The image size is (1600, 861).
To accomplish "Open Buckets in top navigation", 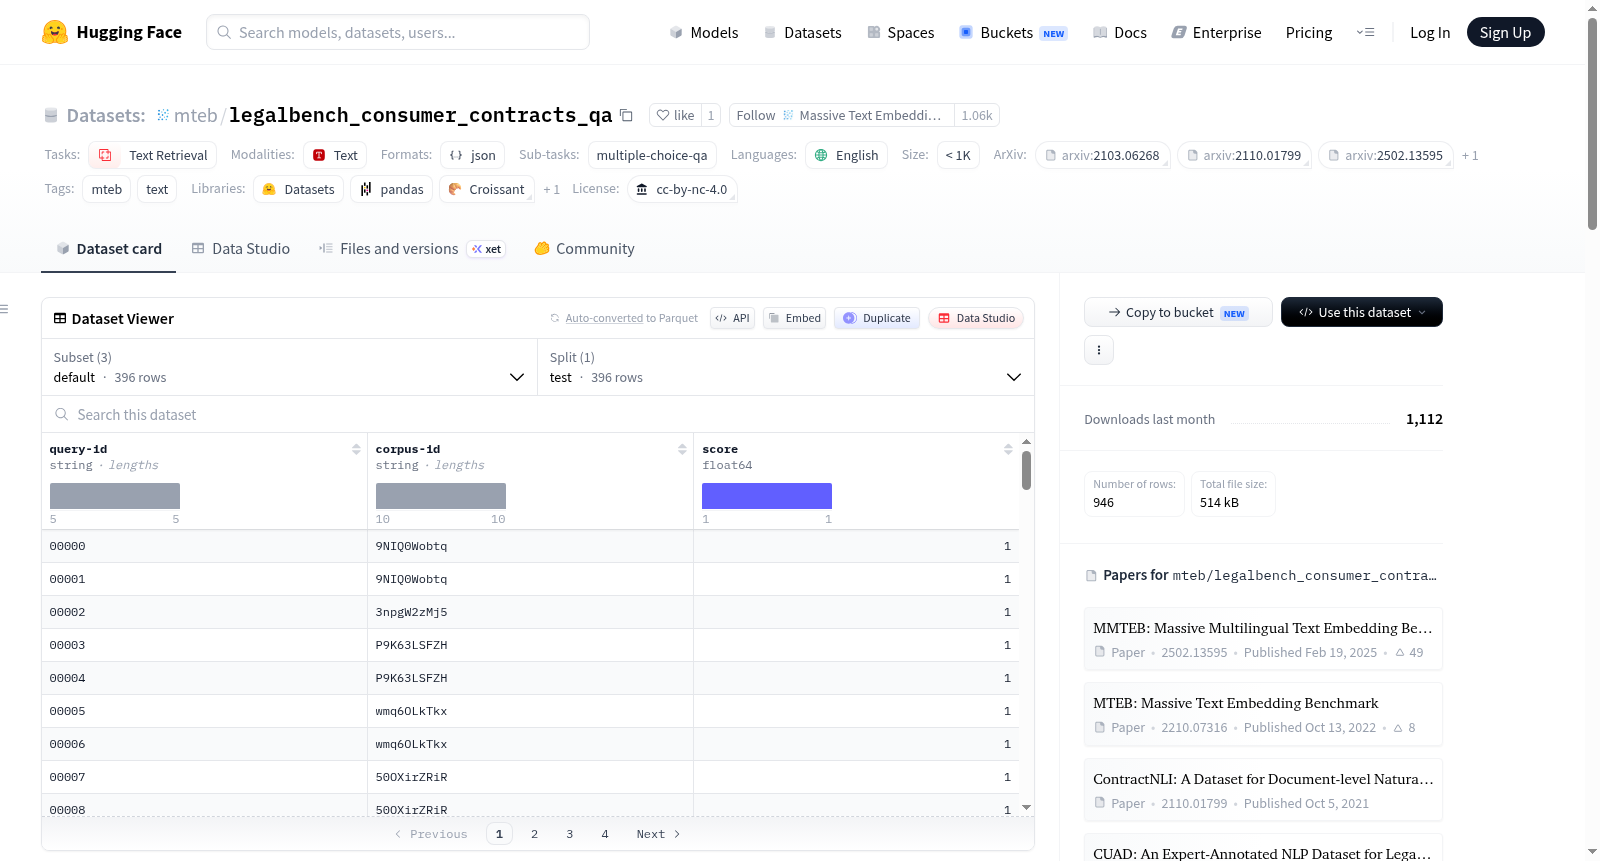I will tap(1013, 32).
